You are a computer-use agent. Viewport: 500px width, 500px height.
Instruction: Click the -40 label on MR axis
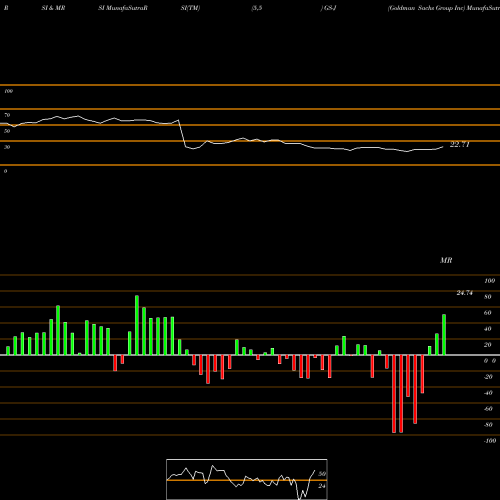click(488, 393)
